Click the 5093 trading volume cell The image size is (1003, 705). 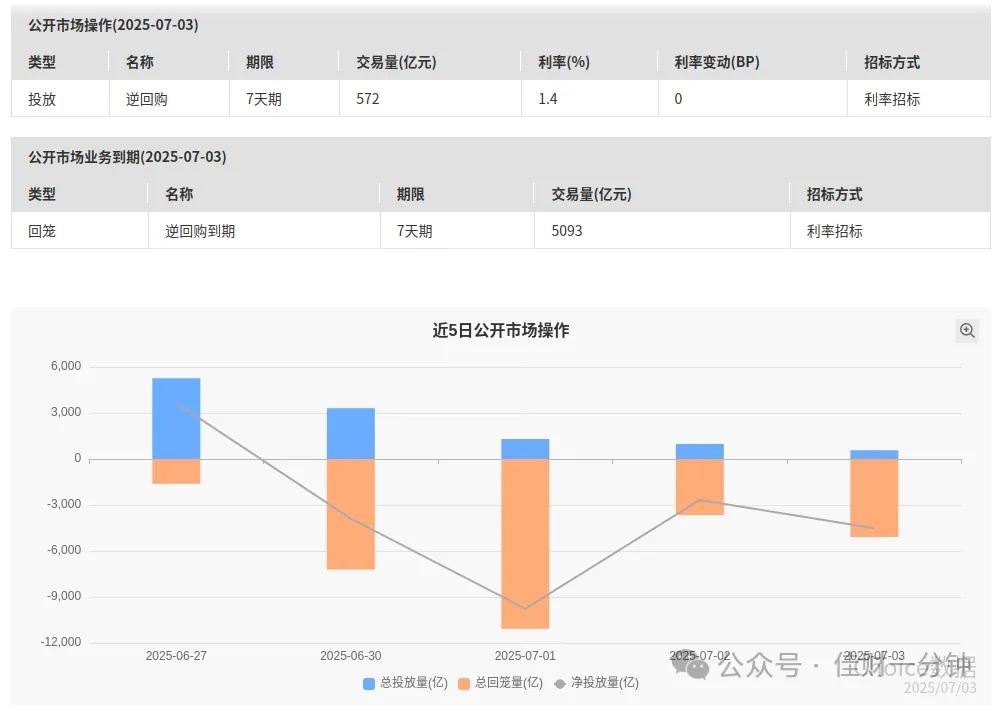pos(567,231)
